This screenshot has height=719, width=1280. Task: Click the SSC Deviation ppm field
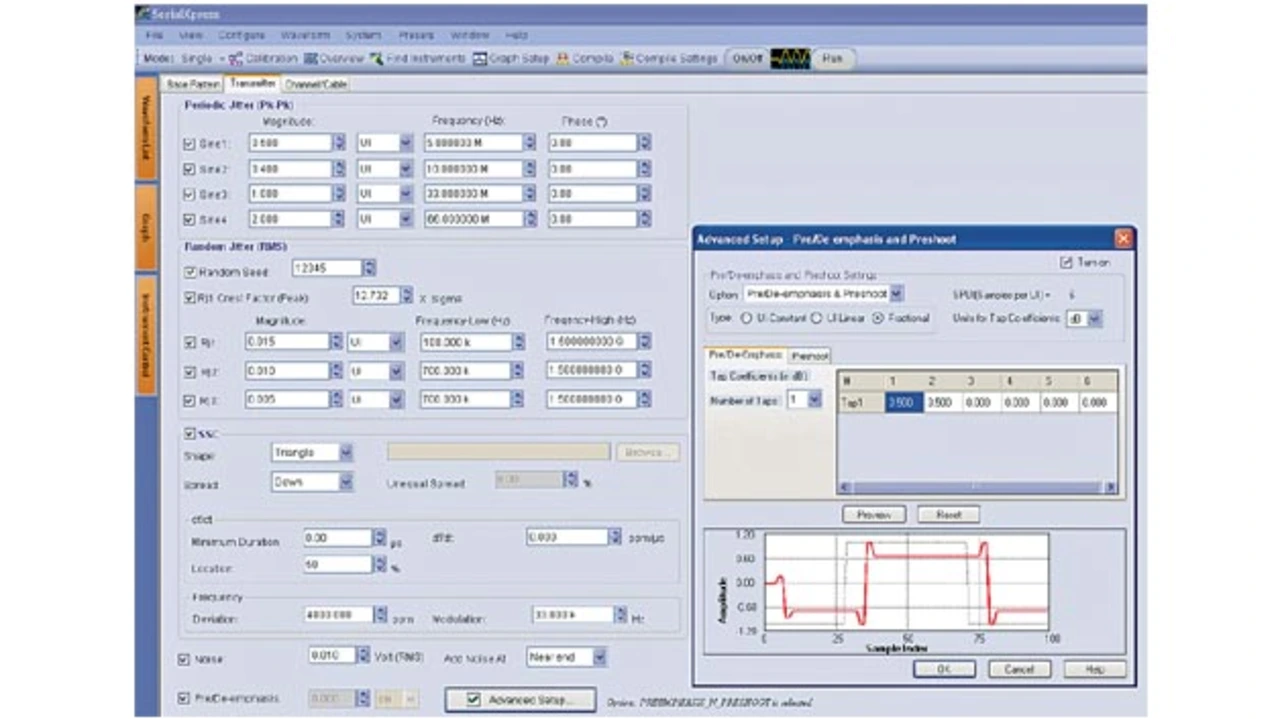pos(338,616)
